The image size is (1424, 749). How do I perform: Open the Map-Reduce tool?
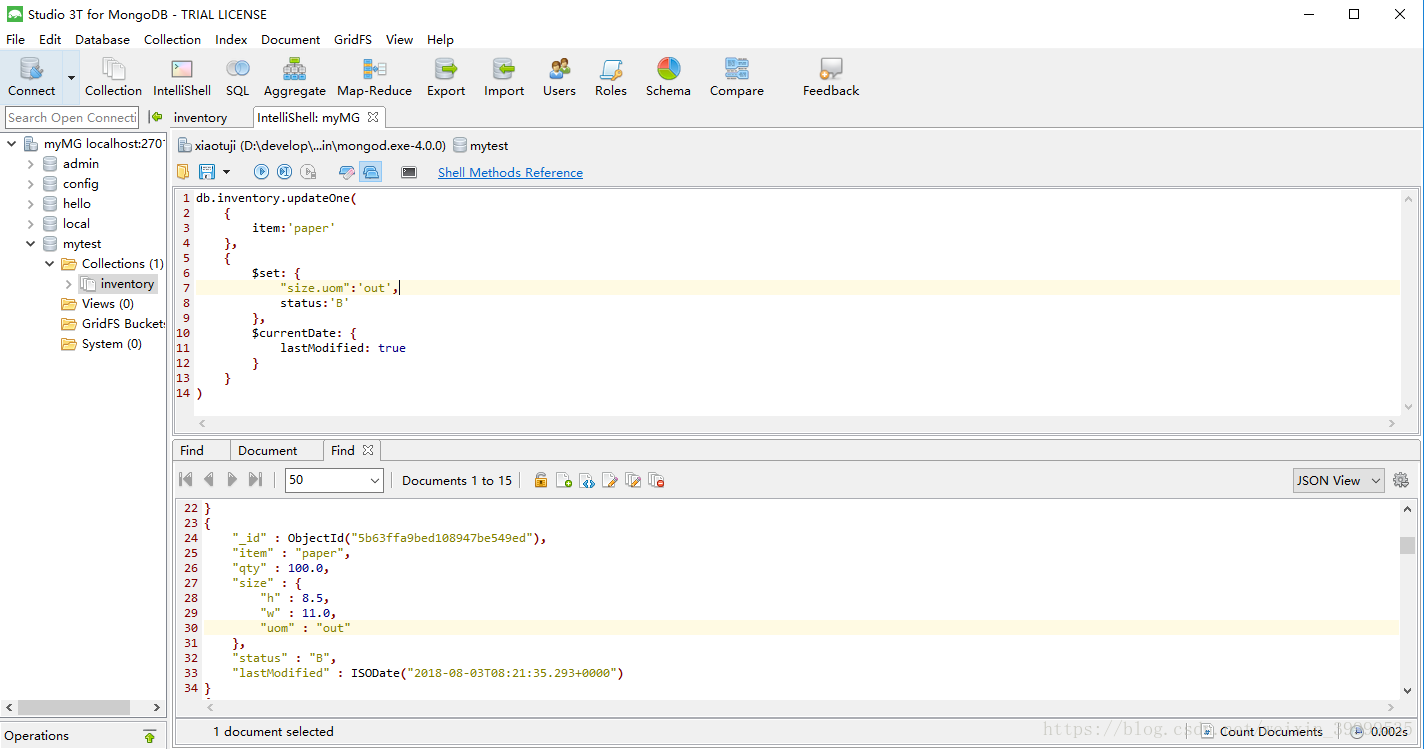pyautogui.click(x=374, y=77)
